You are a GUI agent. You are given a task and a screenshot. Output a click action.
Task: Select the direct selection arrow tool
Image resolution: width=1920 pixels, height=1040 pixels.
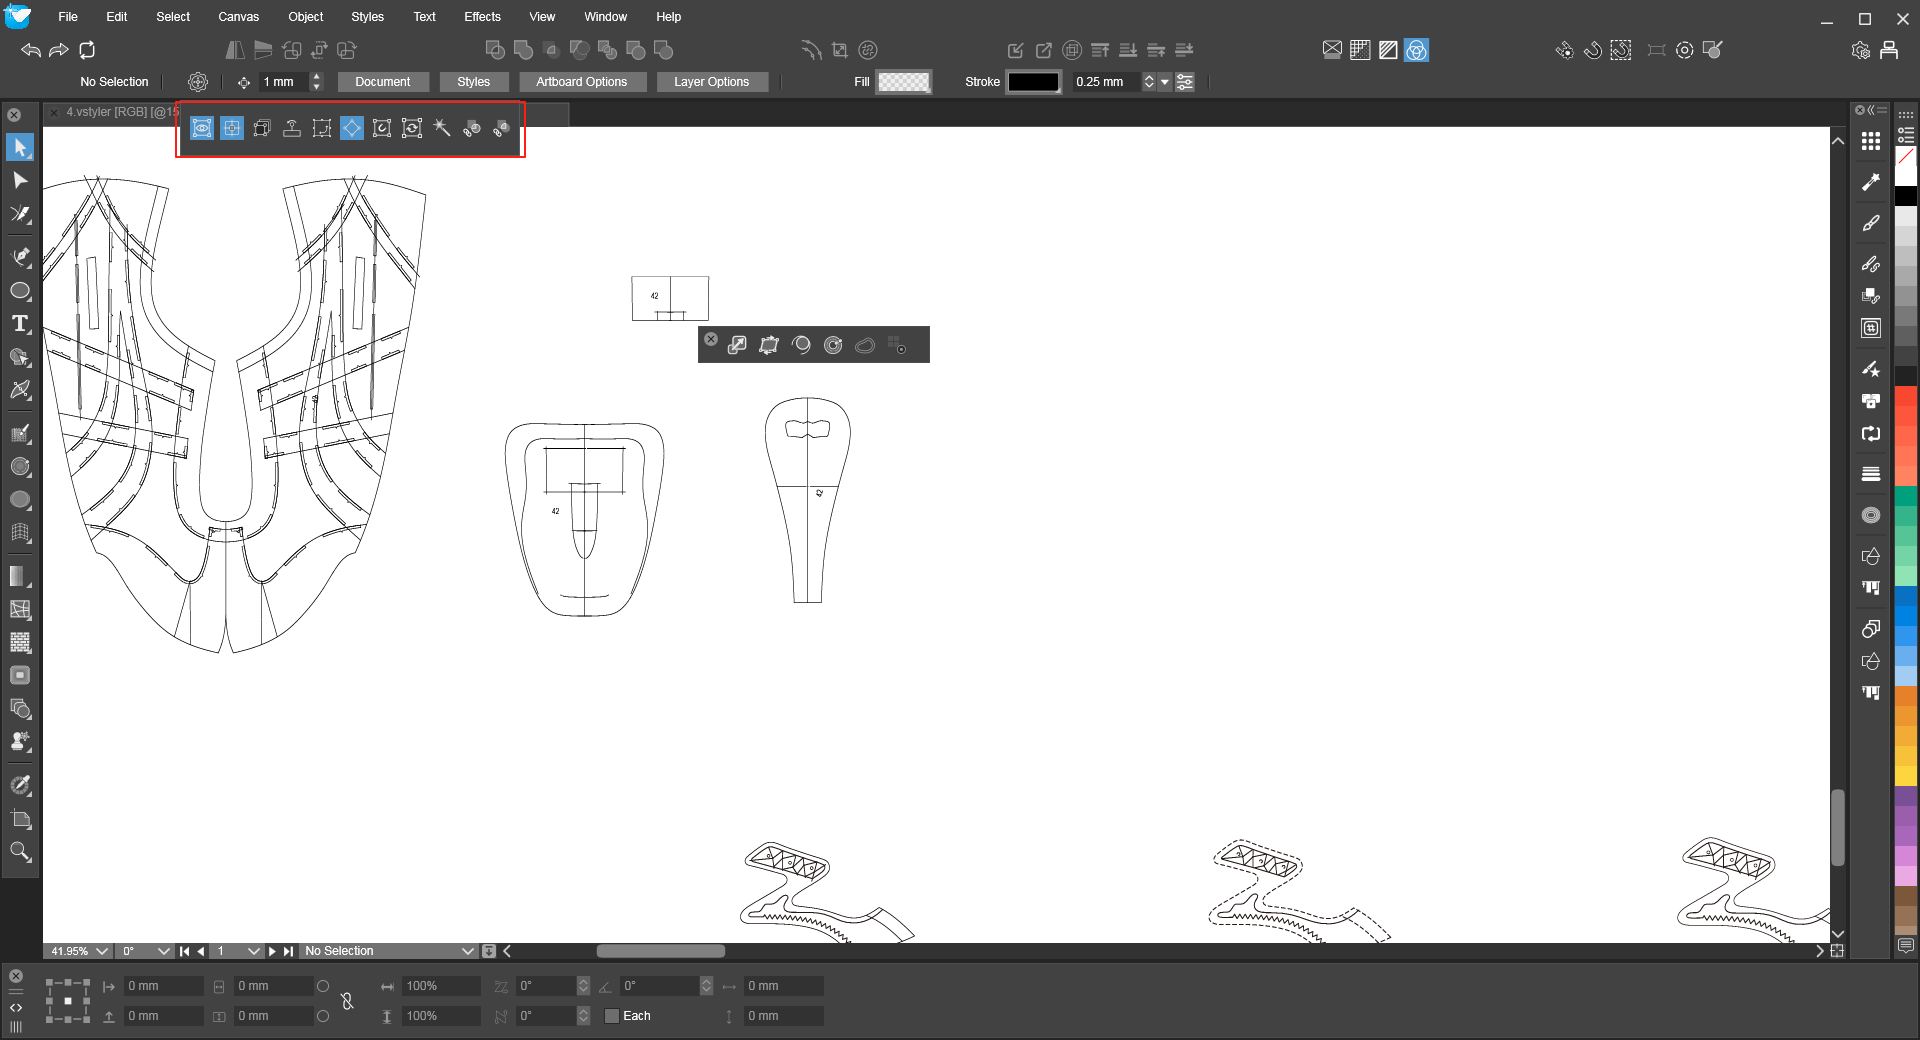point(20,181)
